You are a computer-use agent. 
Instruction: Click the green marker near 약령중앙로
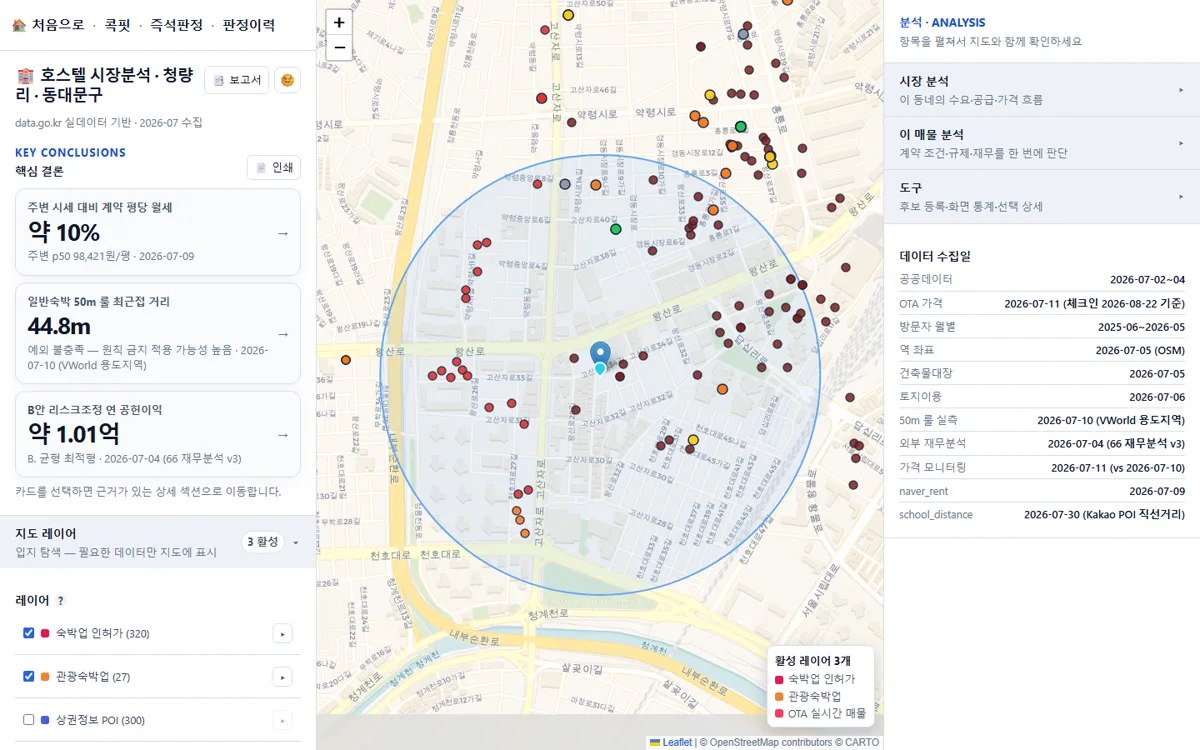coord(616,229)
